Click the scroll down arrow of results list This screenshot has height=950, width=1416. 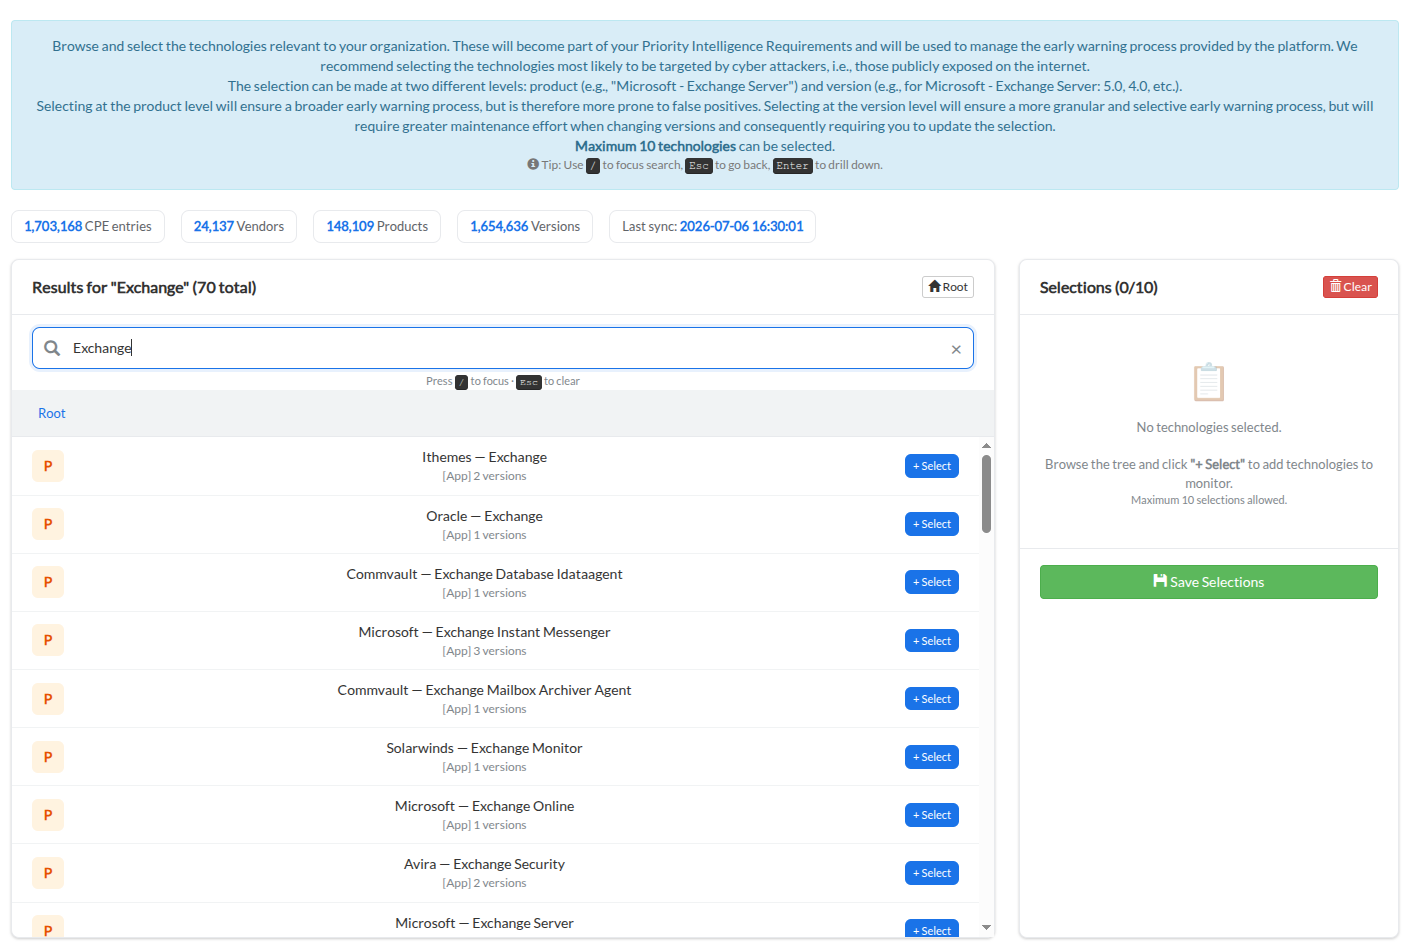pyautogui.click(x=986, y=927)
